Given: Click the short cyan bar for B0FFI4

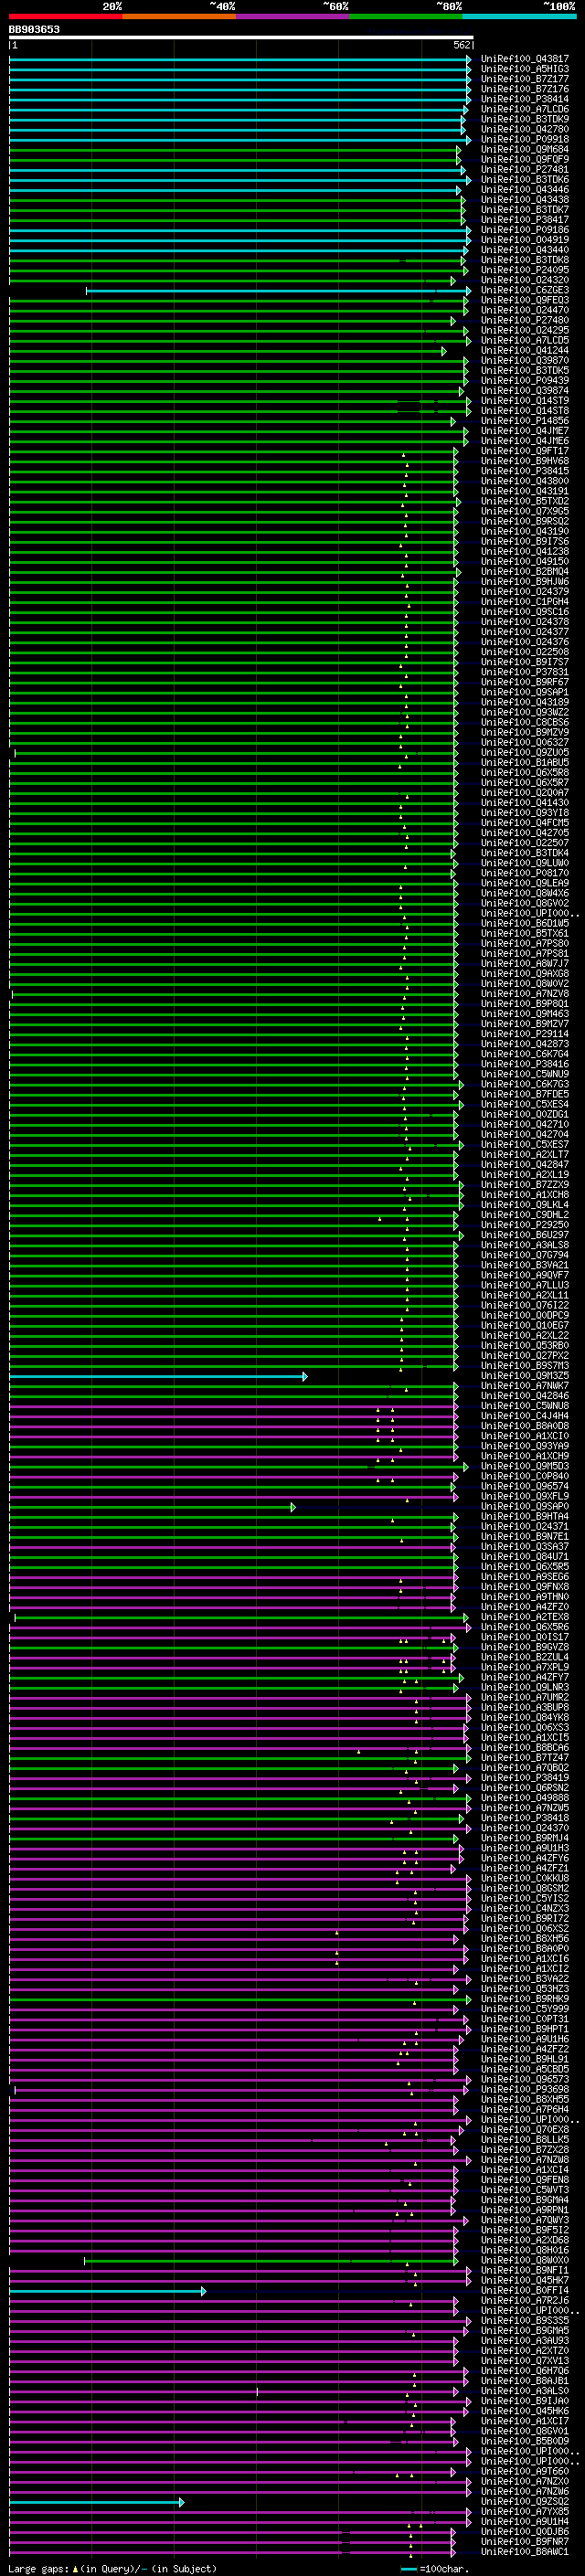Looking at the screenshot, I should 108,2291.
